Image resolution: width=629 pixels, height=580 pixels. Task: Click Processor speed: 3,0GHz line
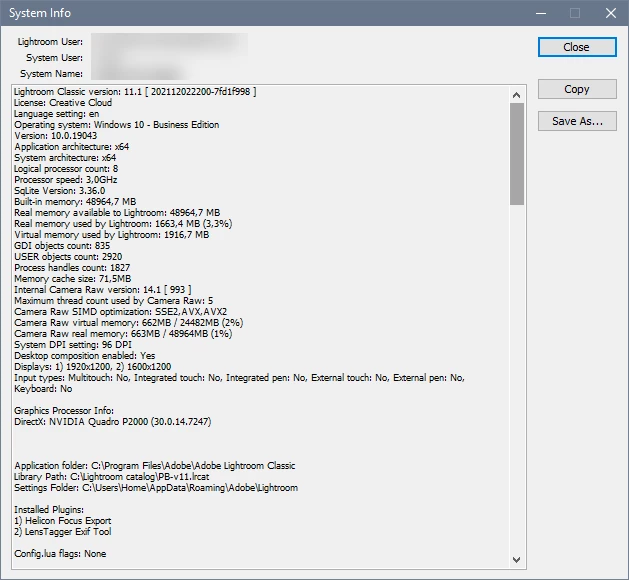65,180
